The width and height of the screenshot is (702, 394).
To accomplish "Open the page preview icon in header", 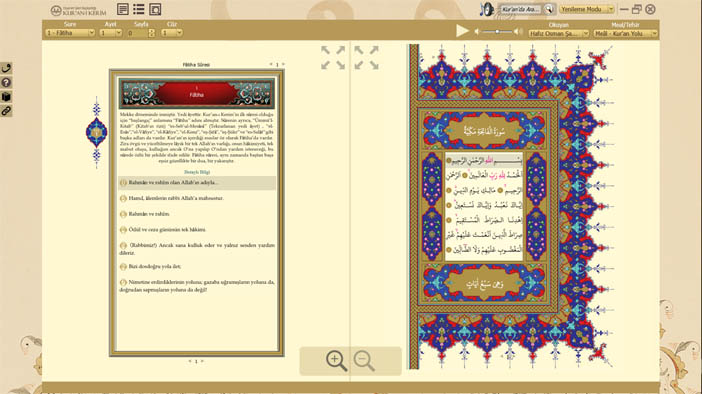I will 155,9.
